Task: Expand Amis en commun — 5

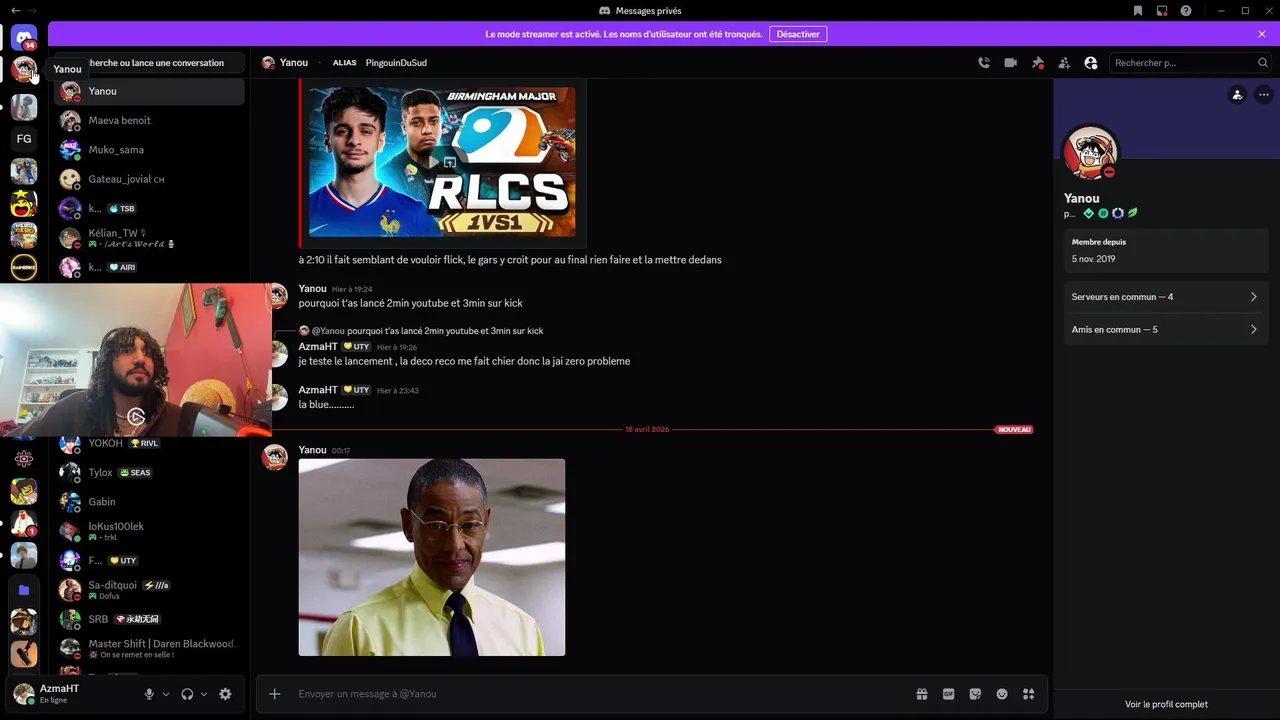Action: click(1166, 329)
